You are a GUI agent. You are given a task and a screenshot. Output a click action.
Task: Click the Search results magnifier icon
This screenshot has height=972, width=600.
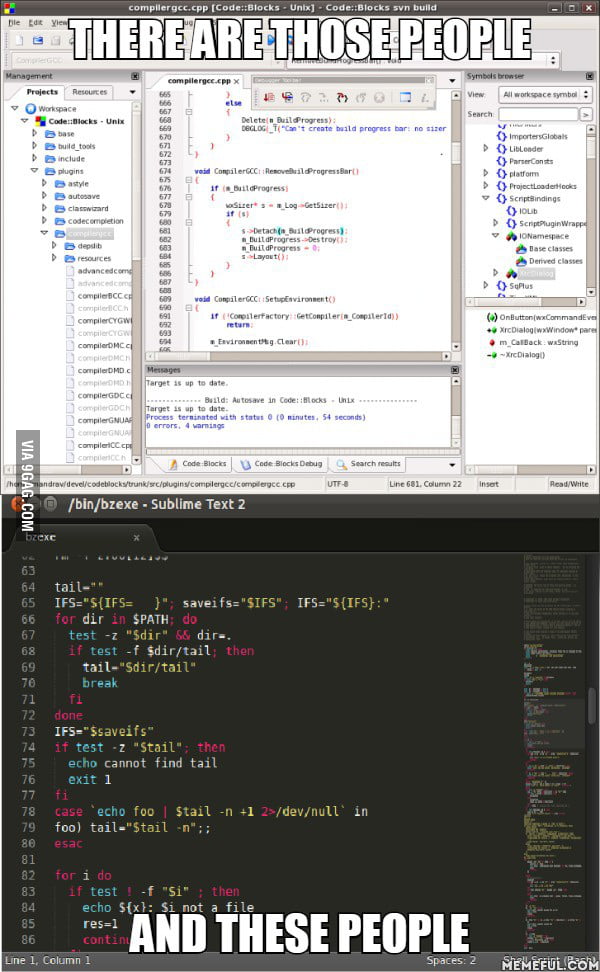pyautogui.click(x=341, y=464)
